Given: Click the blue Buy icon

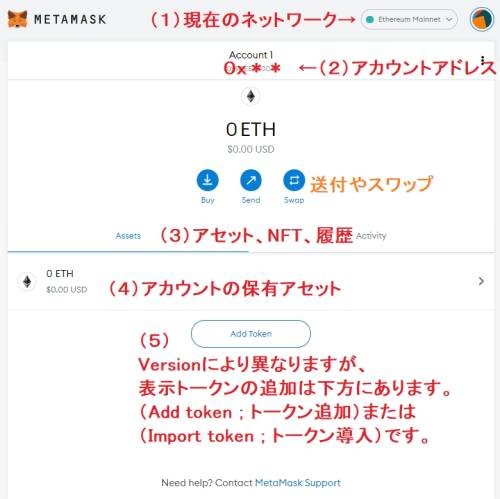Looking at the screenshot, I should [x=207, y=180].
